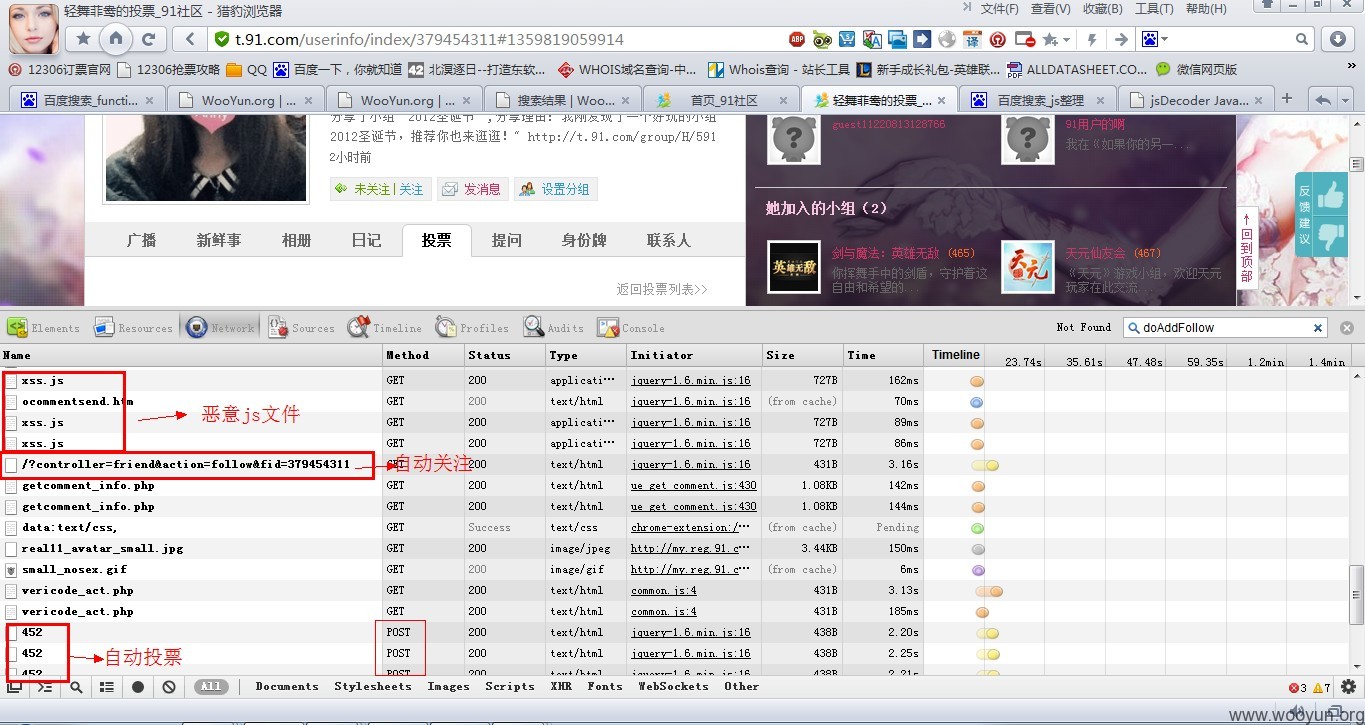
Task: Open the Baidu paw search engine dropdown
Action: (x=1155, y=40)
